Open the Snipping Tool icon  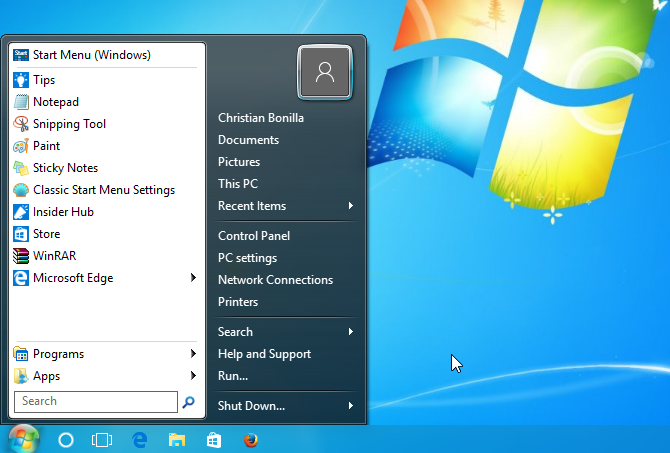[x=22, y=124]
